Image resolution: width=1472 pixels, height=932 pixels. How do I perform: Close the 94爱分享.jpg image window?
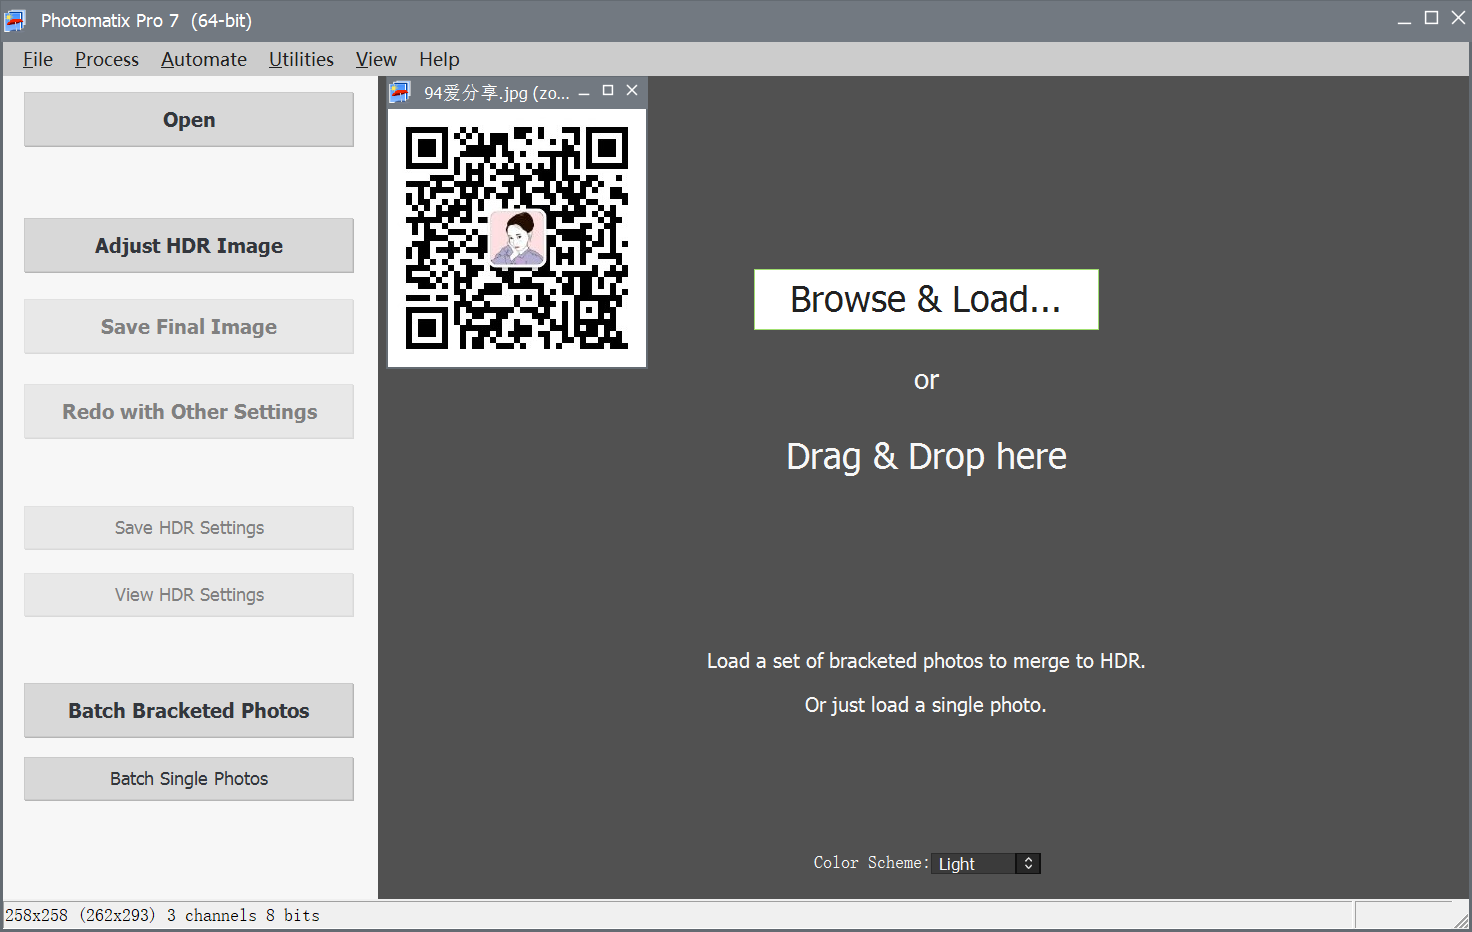pyautogui.click(x=632, y=91)
